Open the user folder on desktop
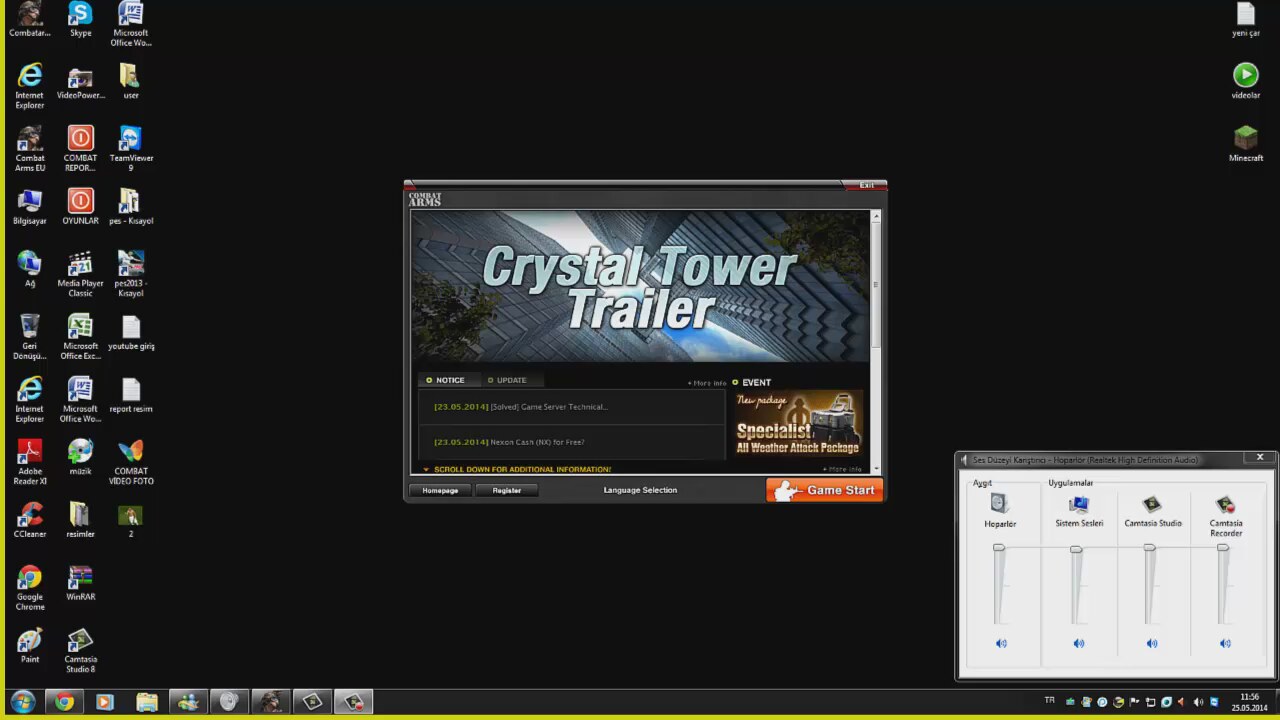The image size is (1280, 720). pos(130,83)
